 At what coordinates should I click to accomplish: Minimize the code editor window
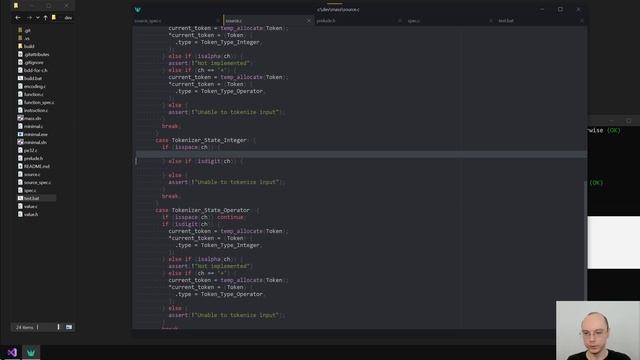[542, 9]
